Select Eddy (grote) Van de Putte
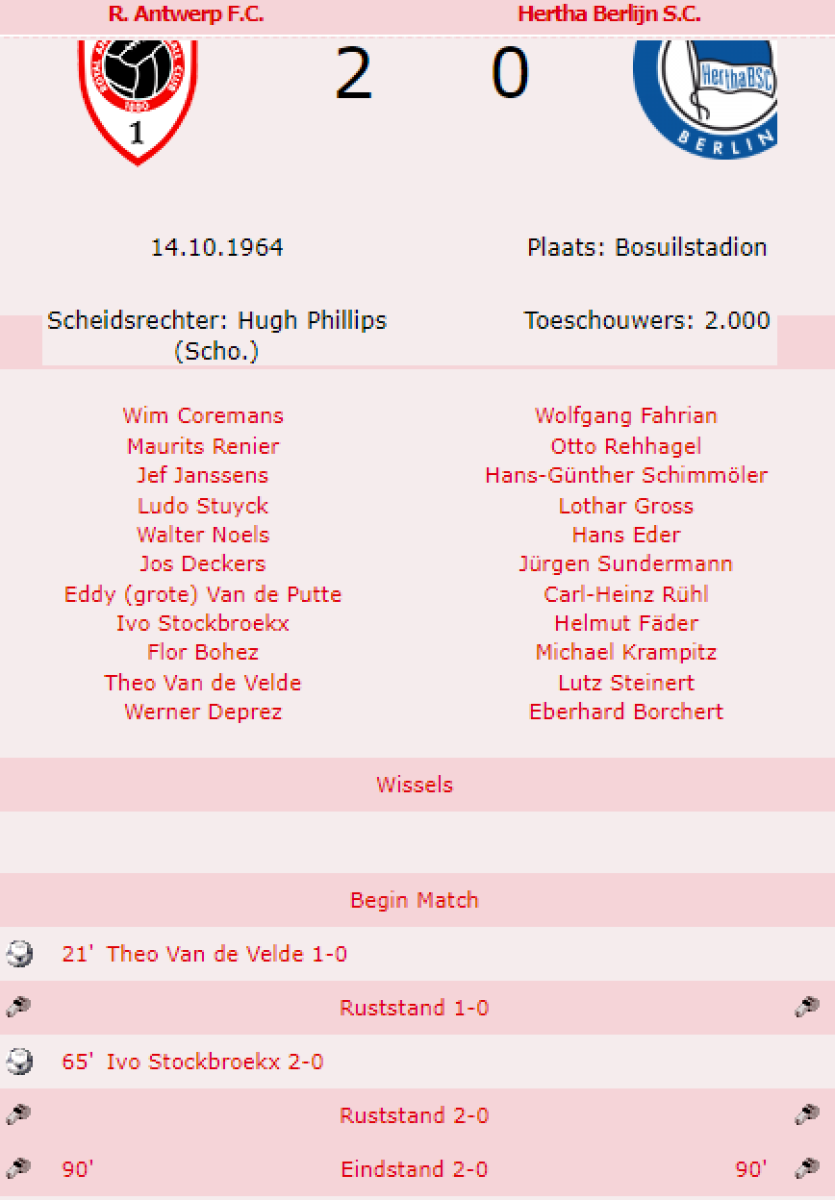835x1200 pixels. 203,594
